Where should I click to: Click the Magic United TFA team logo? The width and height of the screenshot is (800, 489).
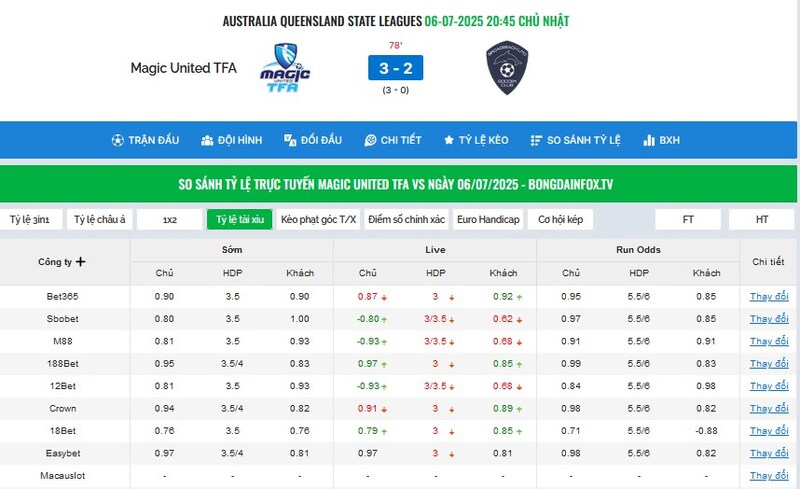tap(285, 68)
